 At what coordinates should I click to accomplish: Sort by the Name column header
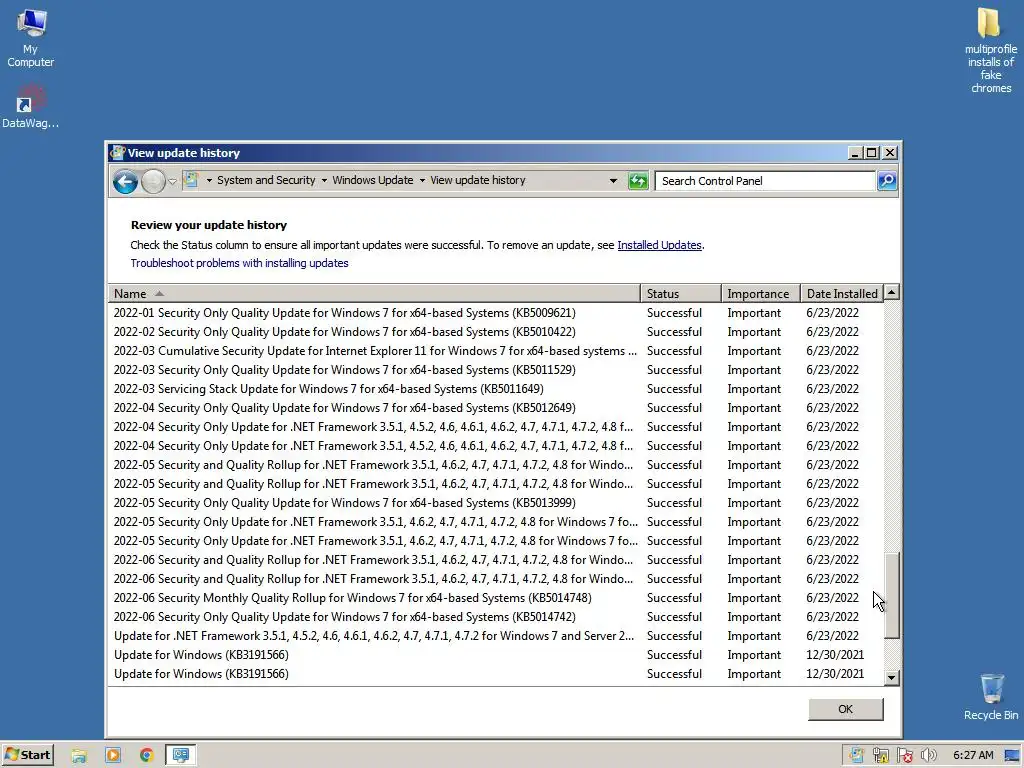[x=374, y=294]
